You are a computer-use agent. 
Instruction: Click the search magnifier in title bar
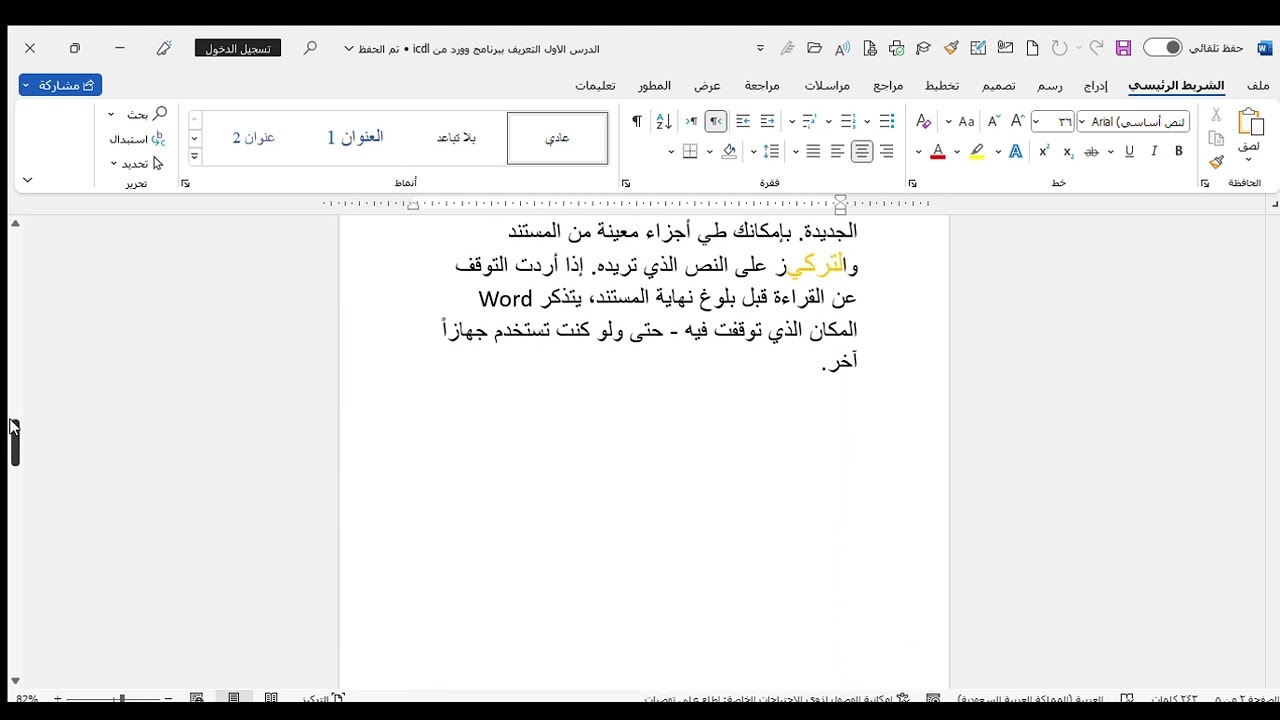[x=311, y=48]
